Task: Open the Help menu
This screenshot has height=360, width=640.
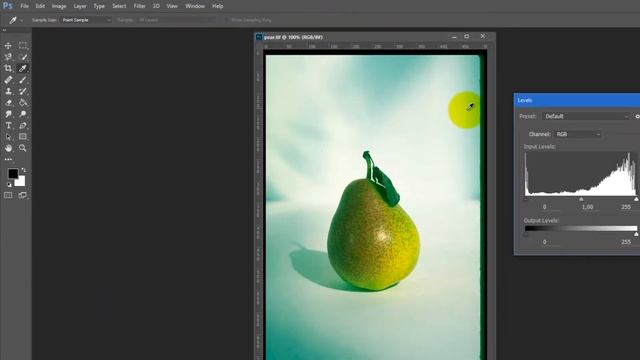Action: pos(217,6)
